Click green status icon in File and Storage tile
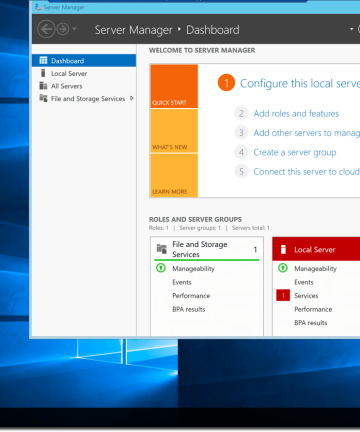This screenshot has height=432, width=360. (161, 268)
